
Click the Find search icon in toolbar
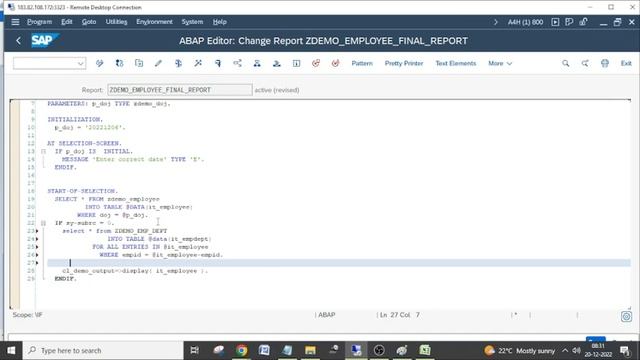[x=565, y=63]
